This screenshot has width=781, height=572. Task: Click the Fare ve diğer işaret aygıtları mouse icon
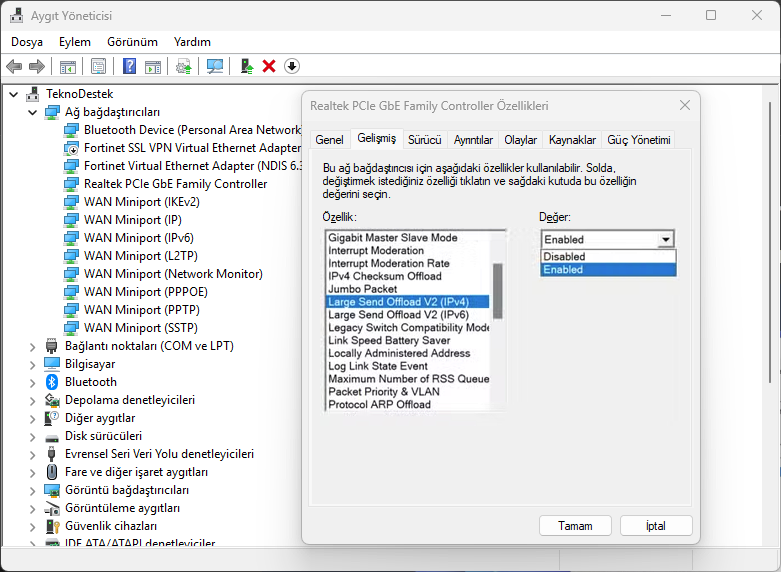pyautogui.click(x=52, y=472)
